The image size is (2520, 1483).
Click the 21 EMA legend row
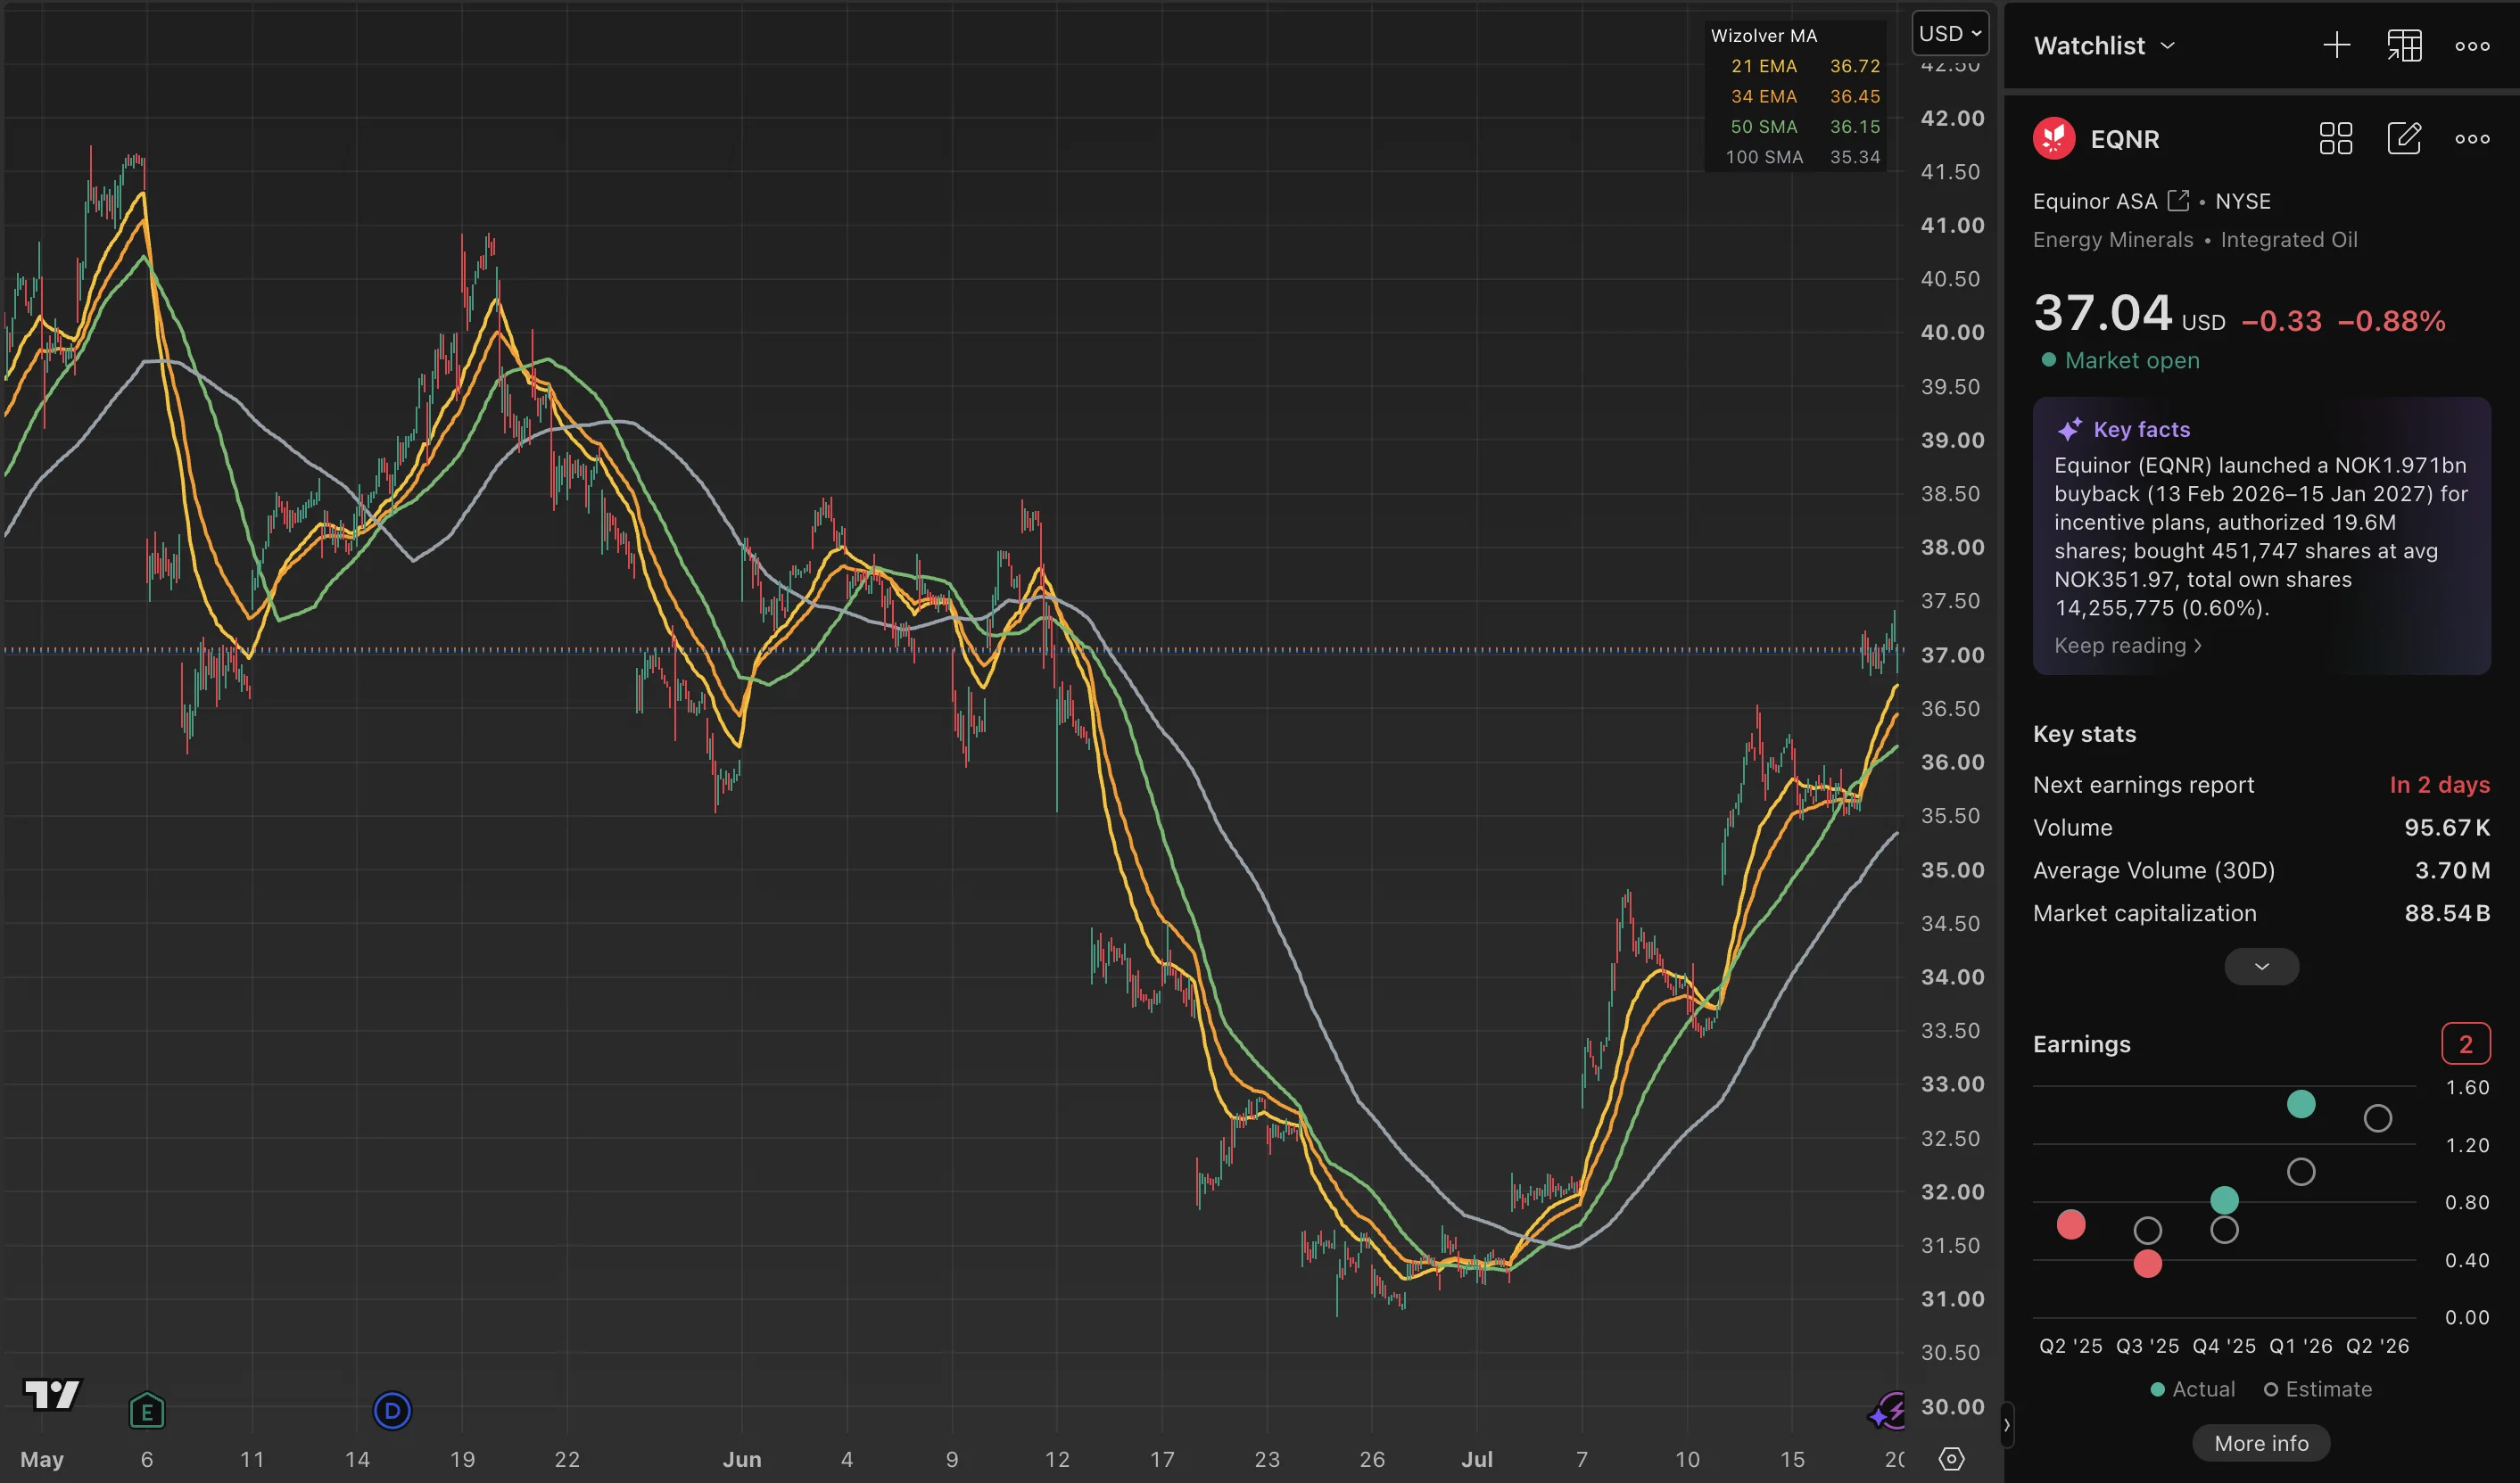tap(1805, 66)
